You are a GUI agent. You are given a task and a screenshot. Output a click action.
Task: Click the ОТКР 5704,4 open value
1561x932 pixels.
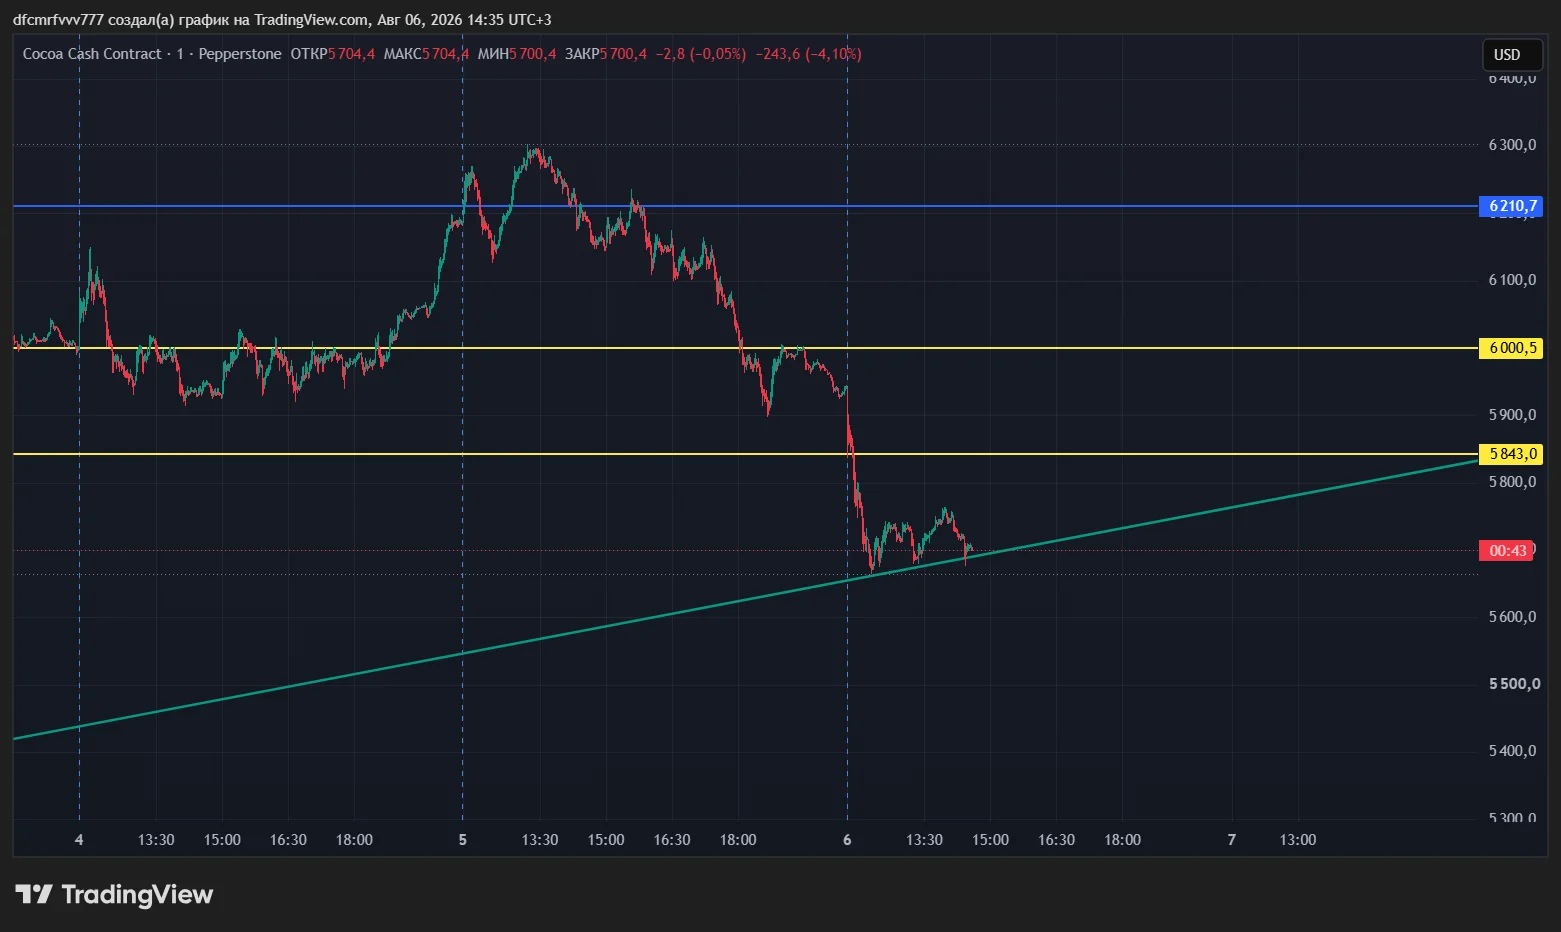click(x=333, y=54)
